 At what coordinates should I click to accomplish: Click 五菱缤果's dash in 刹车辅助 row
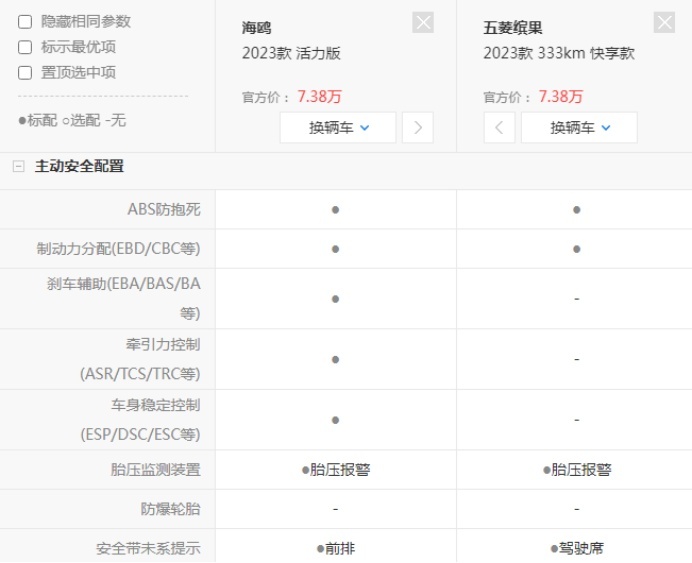tap(576, 299)
